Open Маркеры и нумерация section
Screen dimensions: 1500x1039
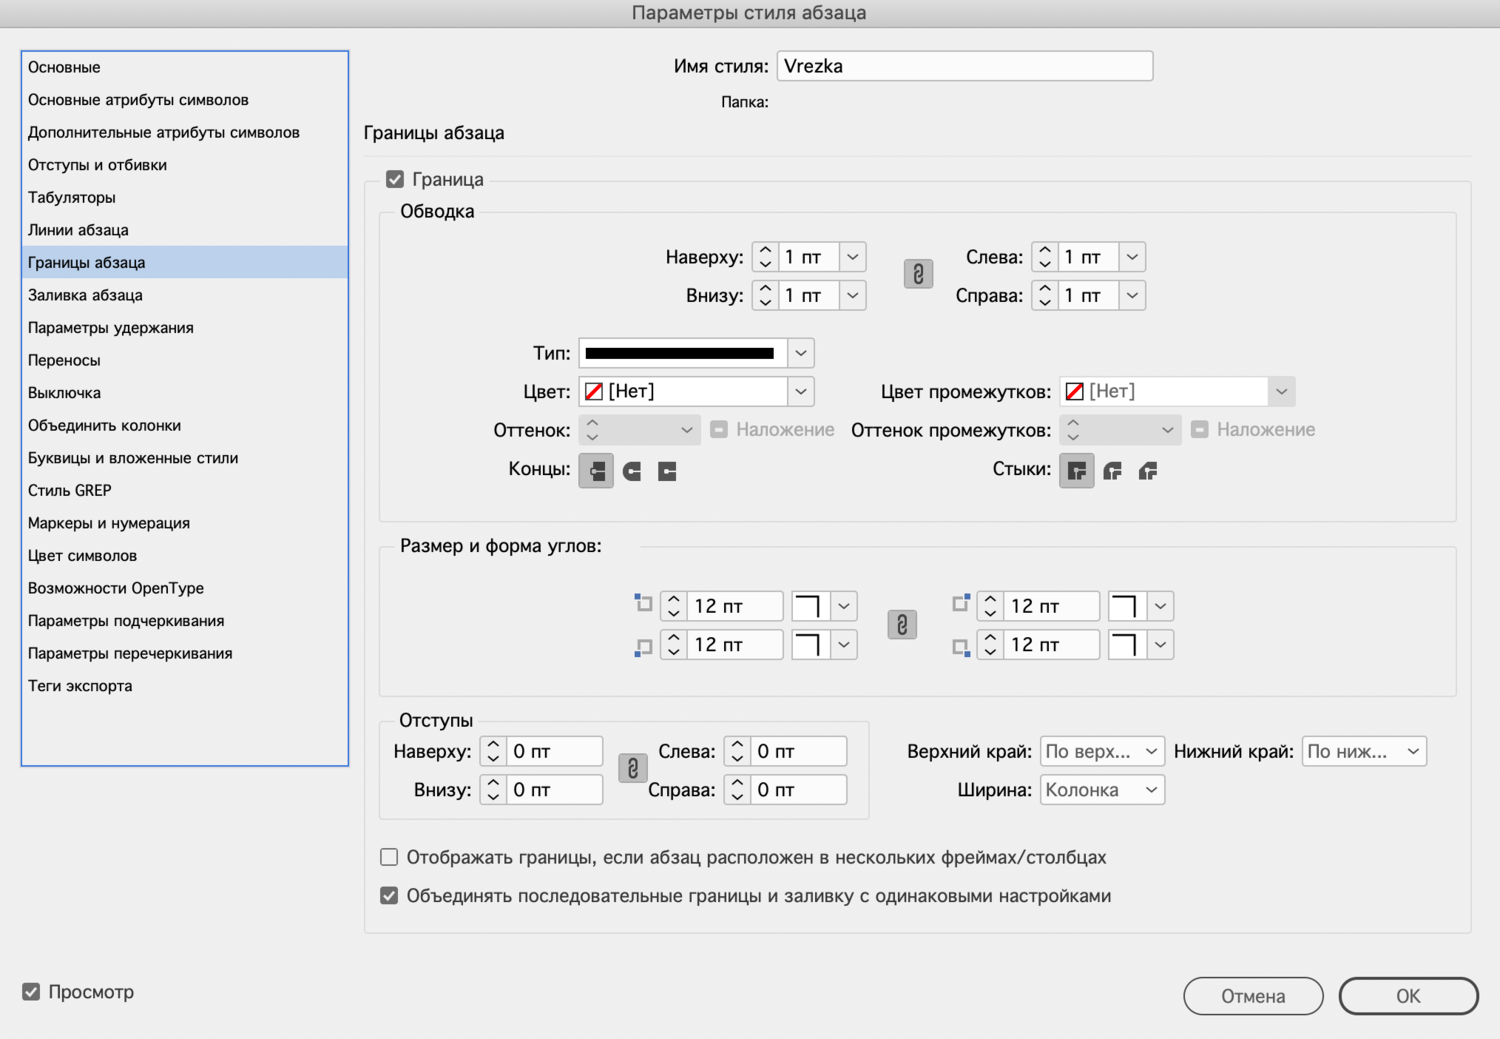pyautogui.click(x=185, y=523)
